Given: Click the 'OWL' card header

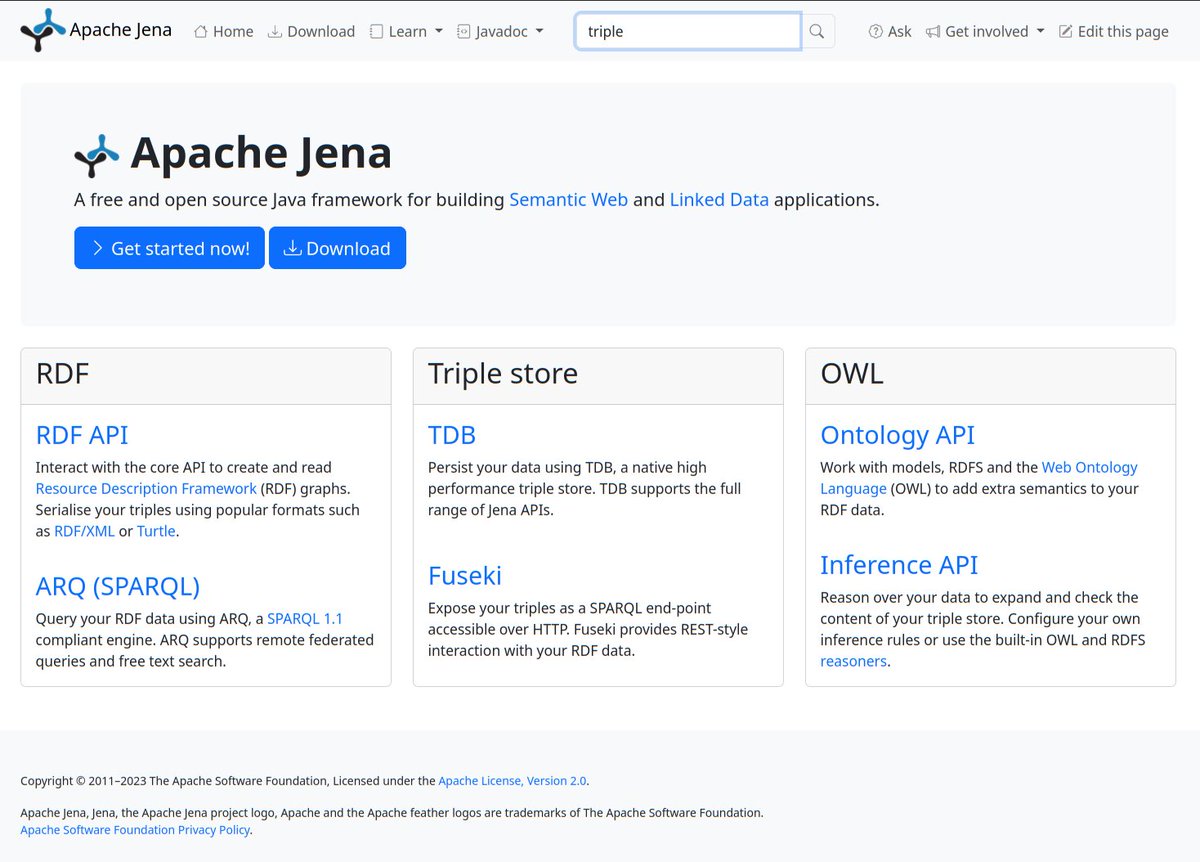Looking at the screenshot, I should (990, 376).
